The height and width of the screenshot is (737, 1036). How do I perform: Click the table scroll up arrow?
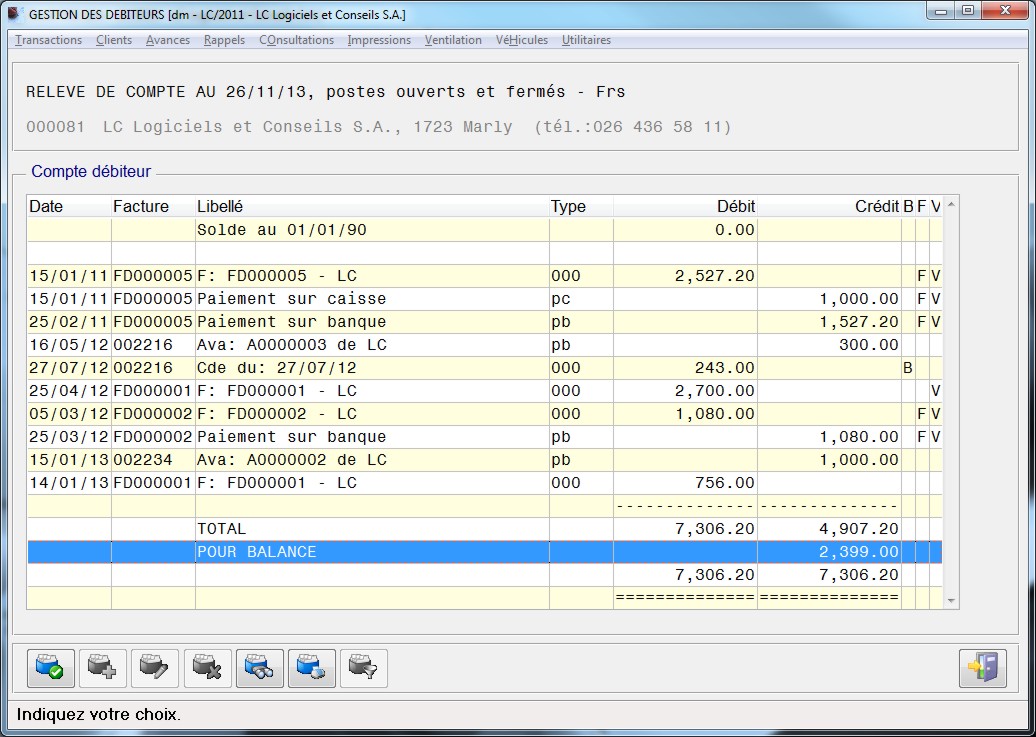click(x=951, y=204)
